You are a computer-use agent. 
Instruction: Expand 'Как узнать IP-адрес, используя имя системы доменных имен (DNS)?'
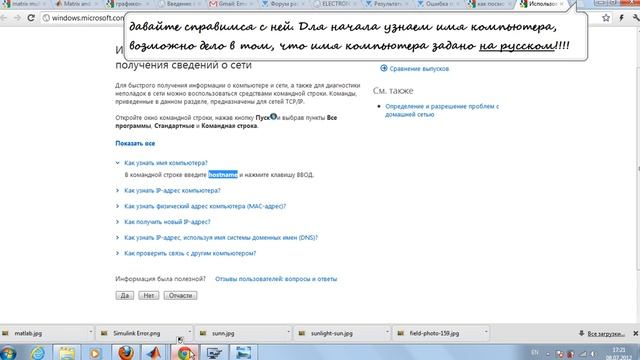[221, 238]
